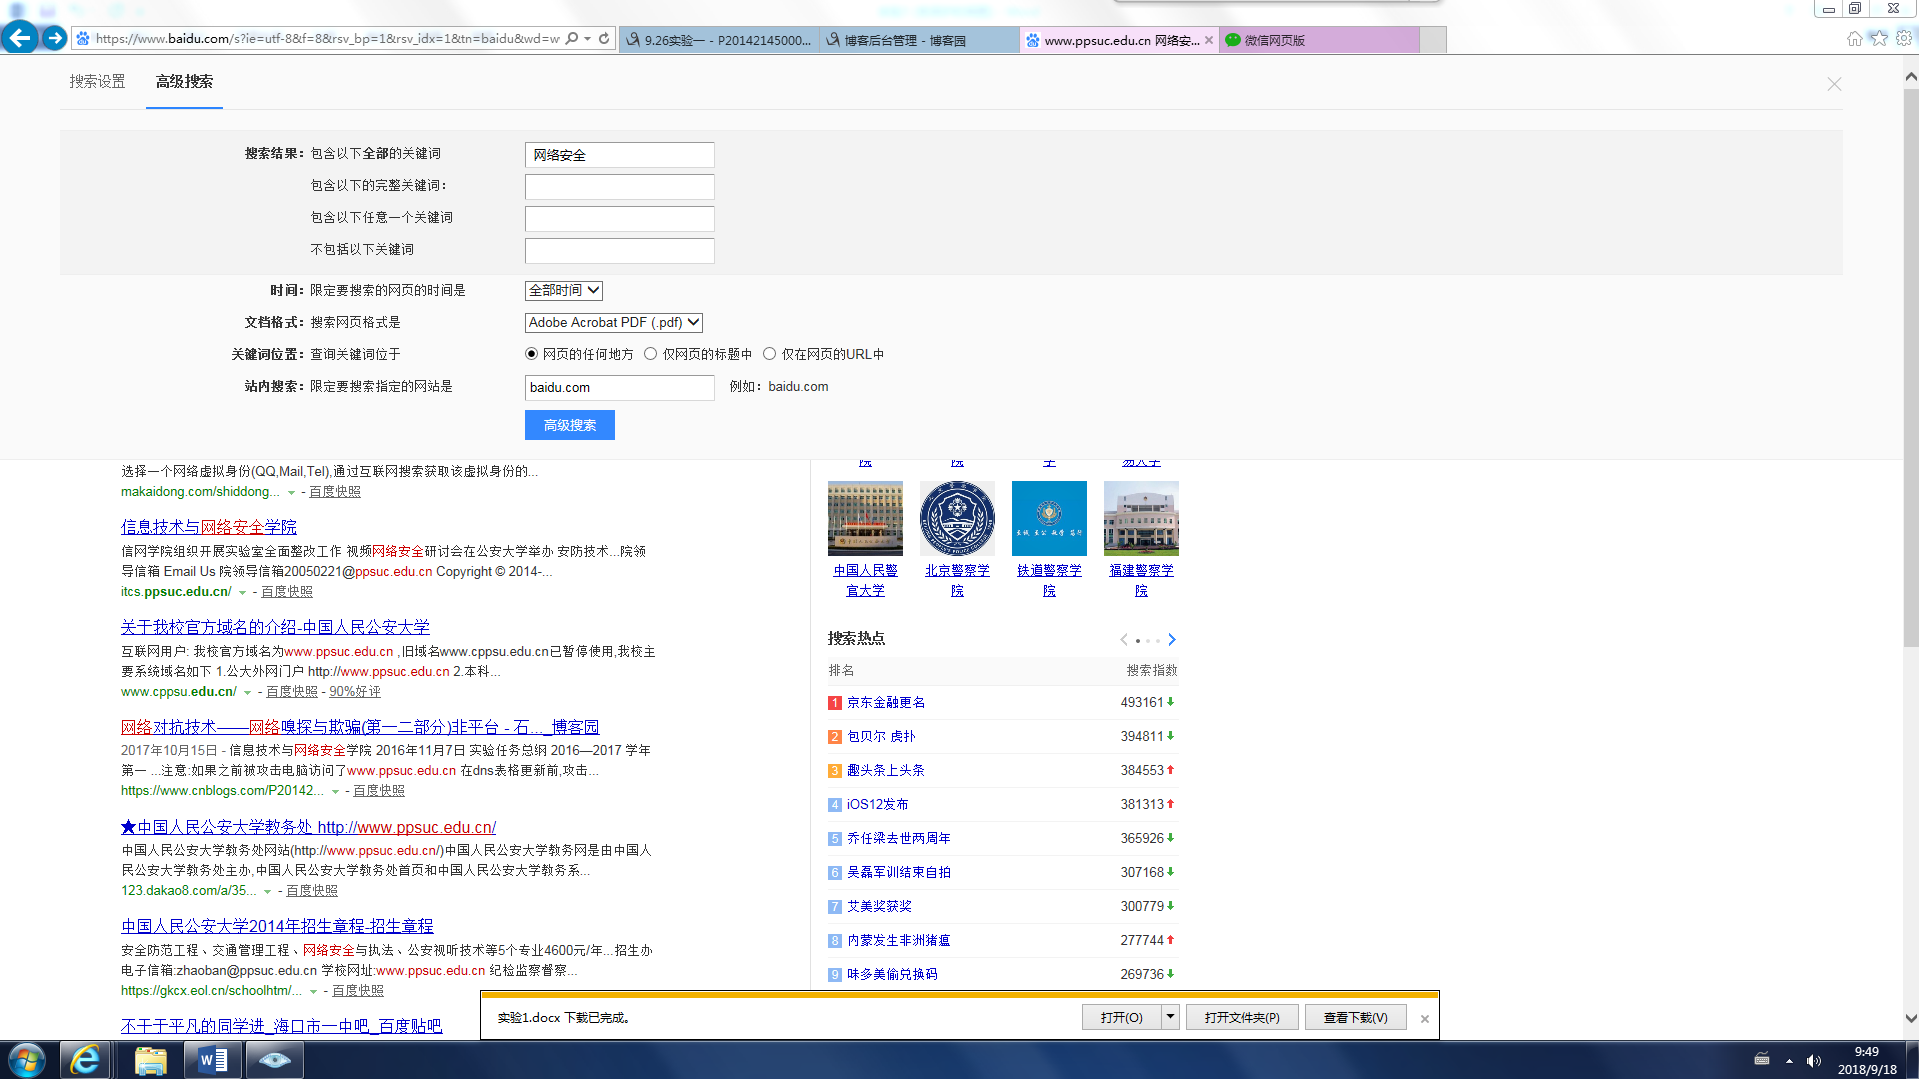Edit the 包含以下全部的关键词 field containing 网络安全
The height and width of the screenshot is (1079, 1919).
pos(620,155)
